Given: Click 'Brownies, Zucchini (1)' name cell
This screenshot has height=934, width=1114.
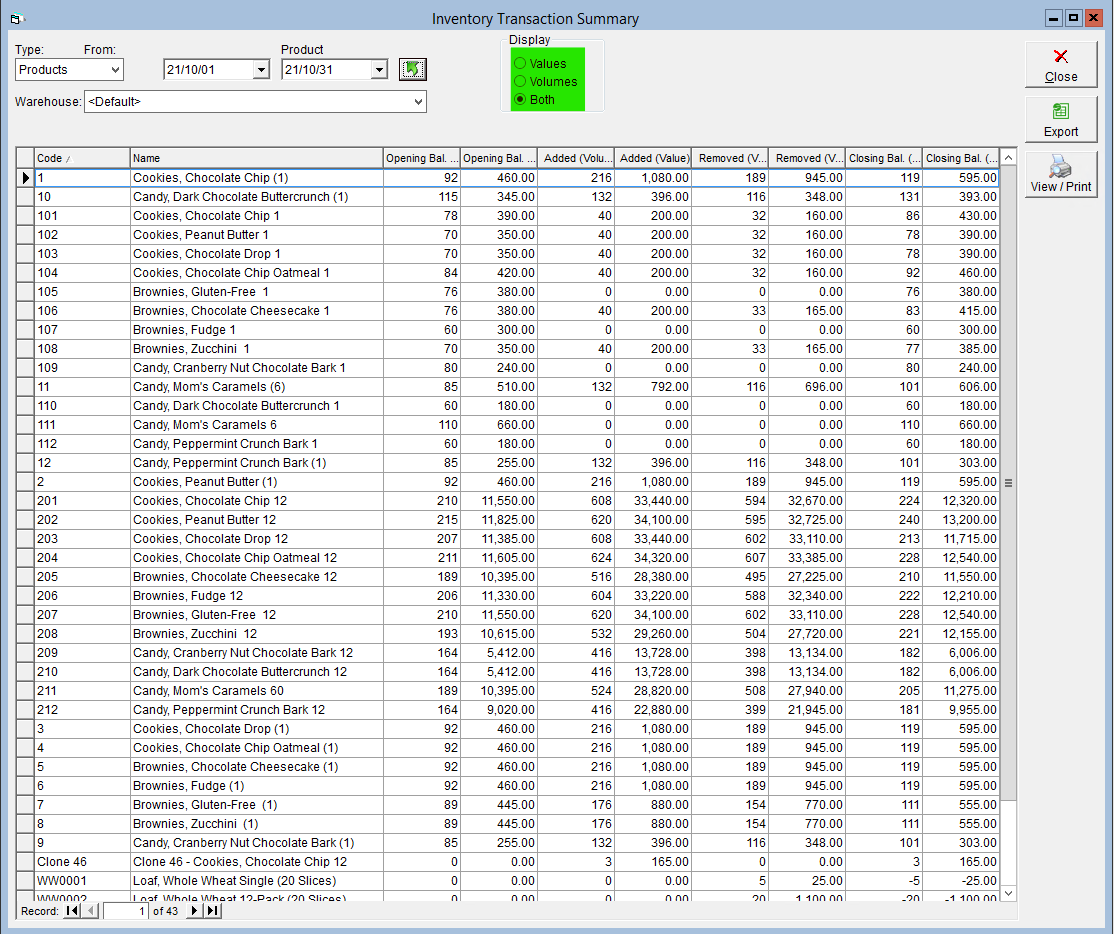Looking at the screenshot, I should [256, 824].
